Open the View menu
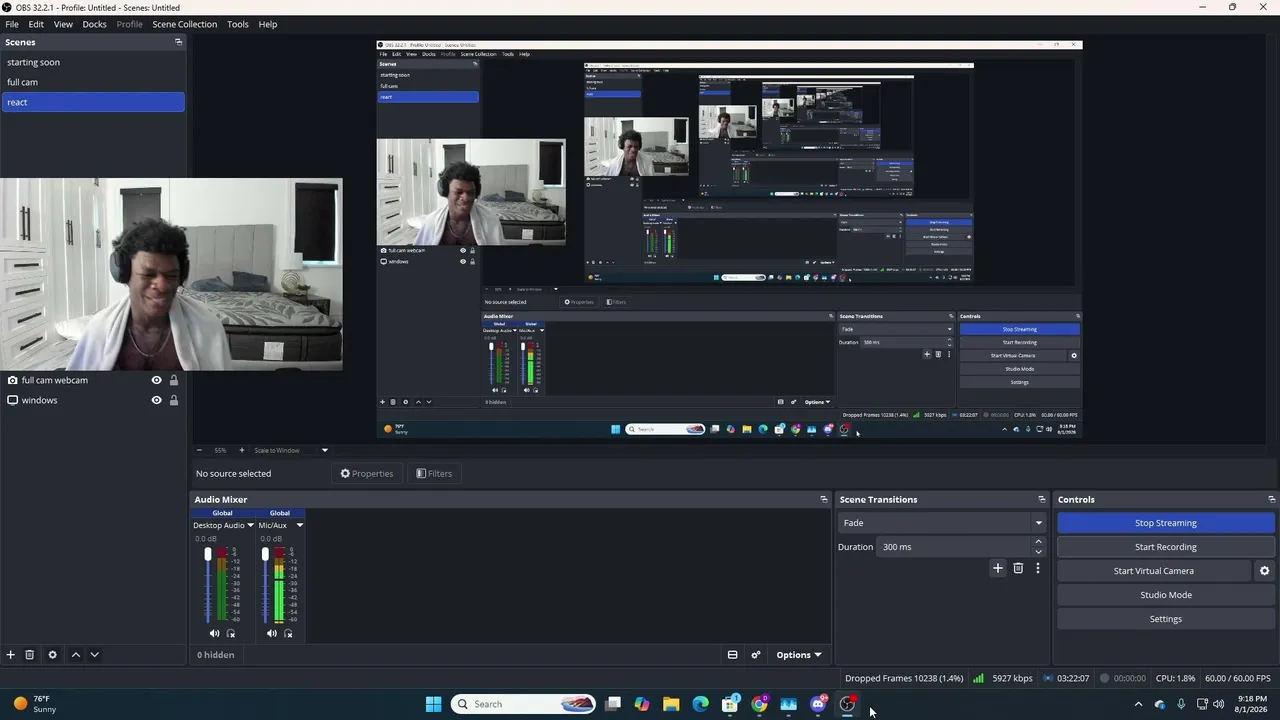 tap(63, 24)
